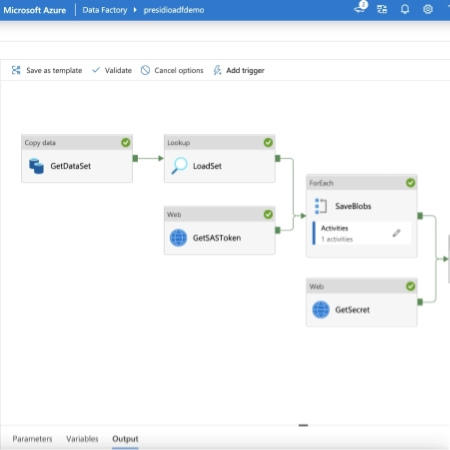
Task: Click the Copy data header label
Action: [x=40, y=143]
